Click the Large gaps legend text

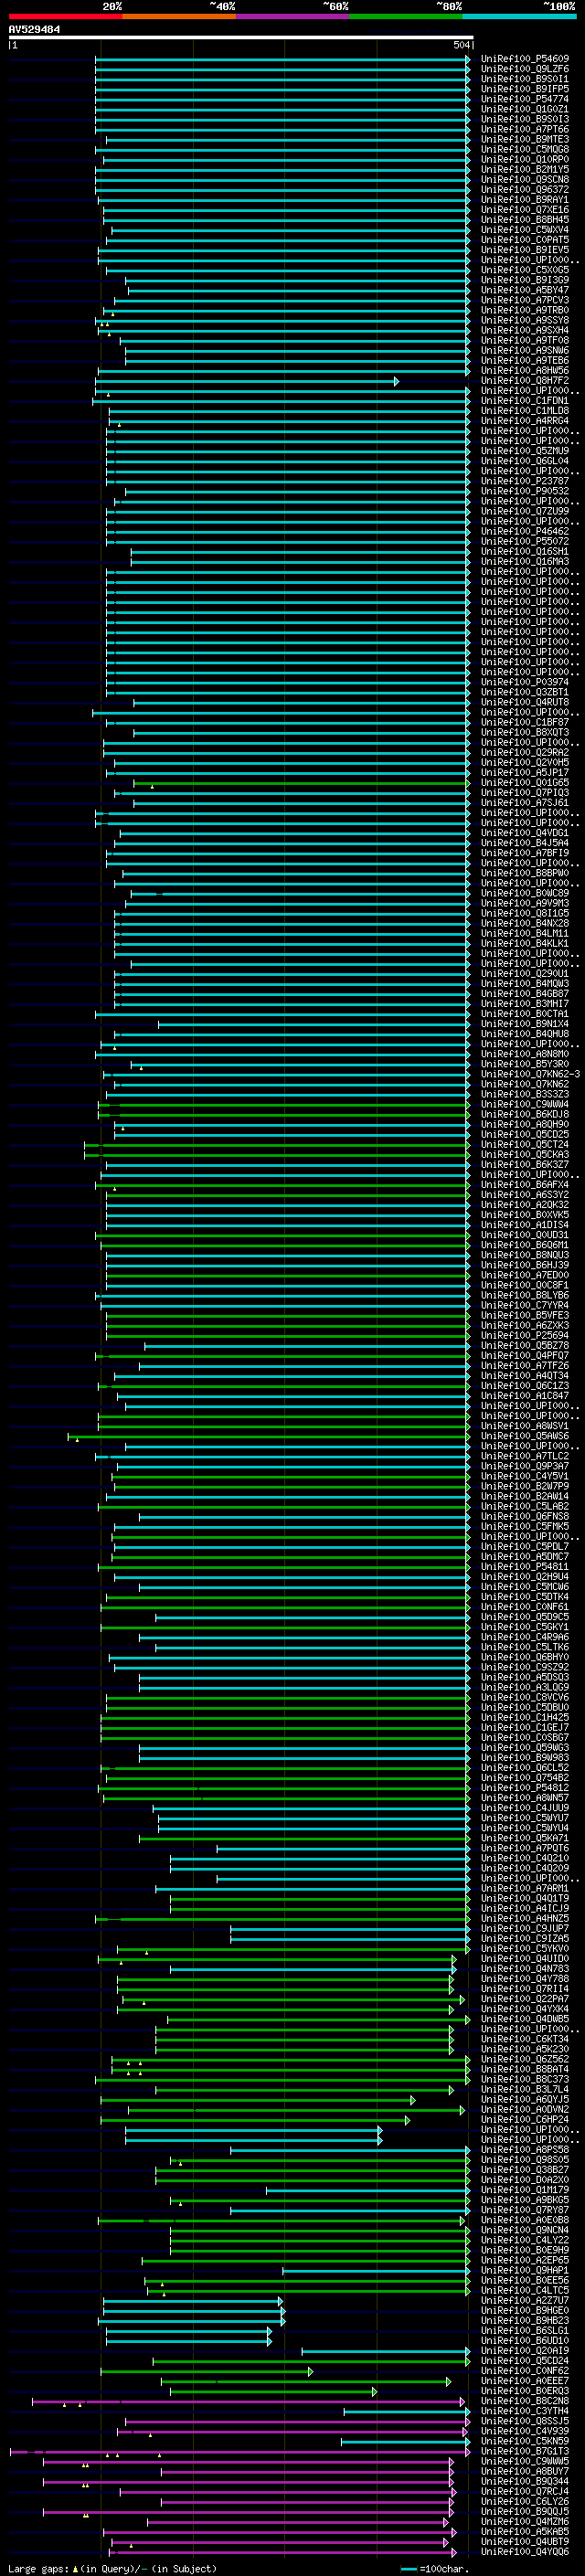coord(112,2568)
